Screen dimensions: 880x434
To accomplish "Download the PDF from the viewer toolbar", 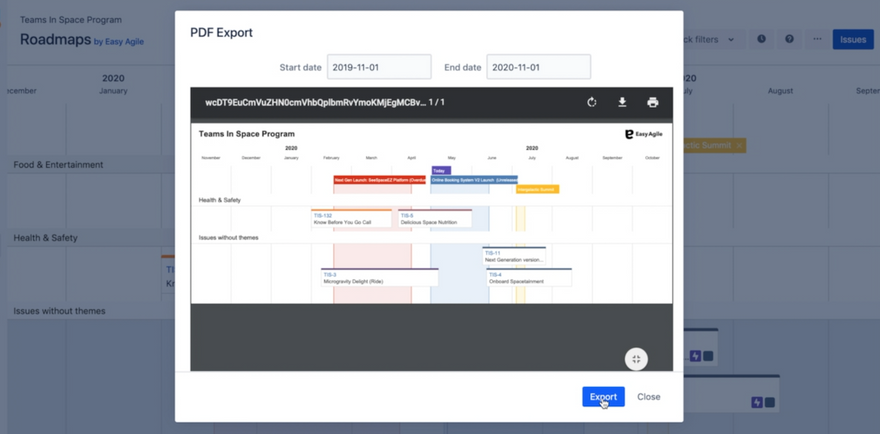I will [622, 102].
